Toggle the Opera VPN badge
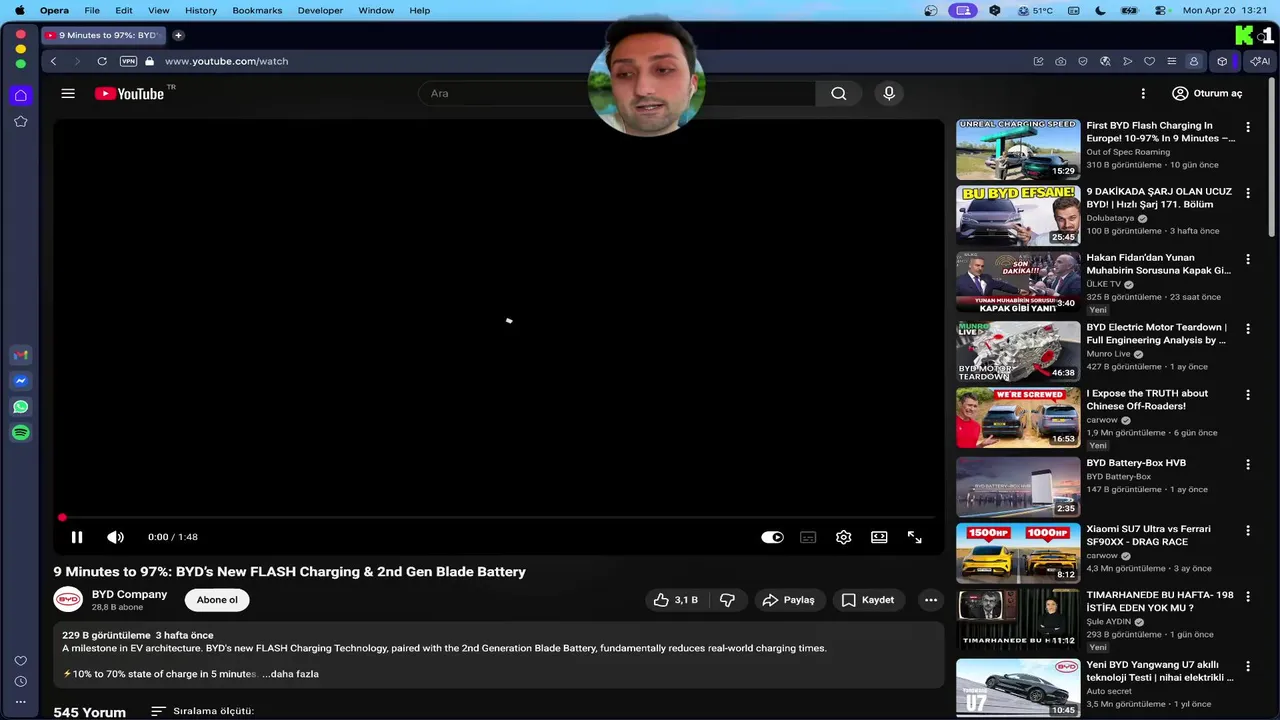 [128, 61]
